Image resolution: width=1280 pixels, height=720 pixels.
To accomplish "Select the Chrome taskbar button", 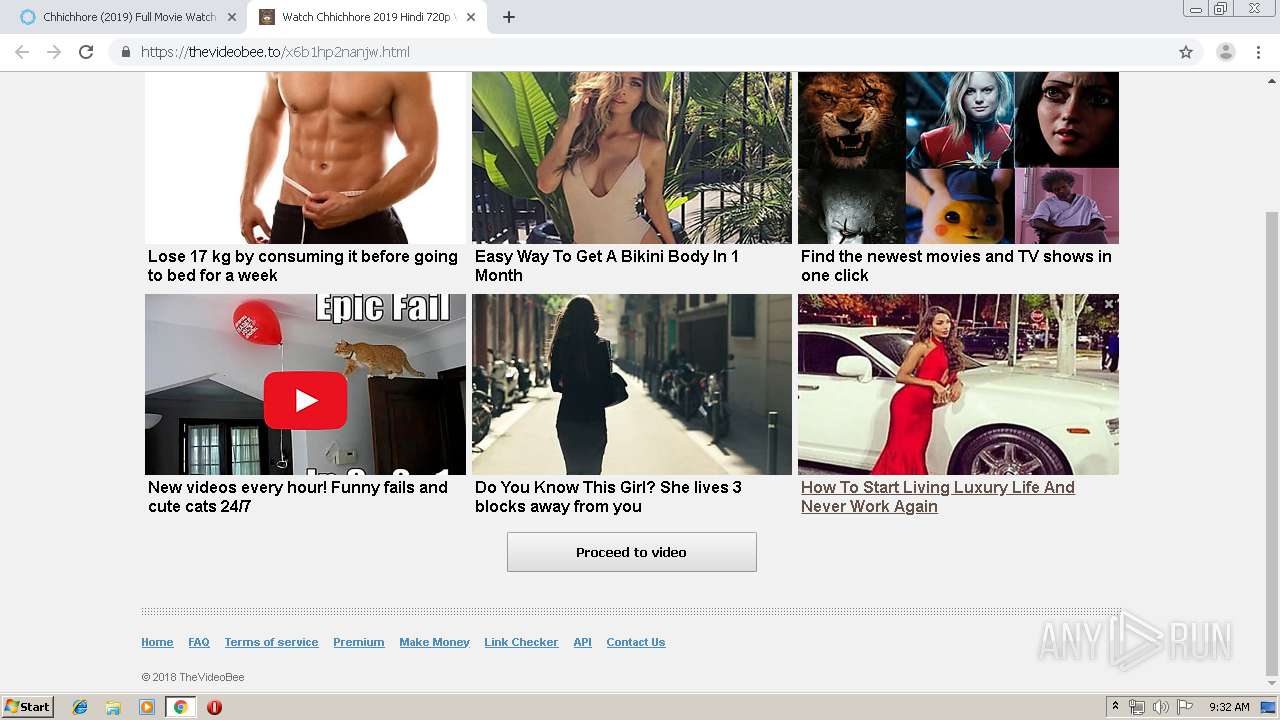I will [x=180, y=707].
